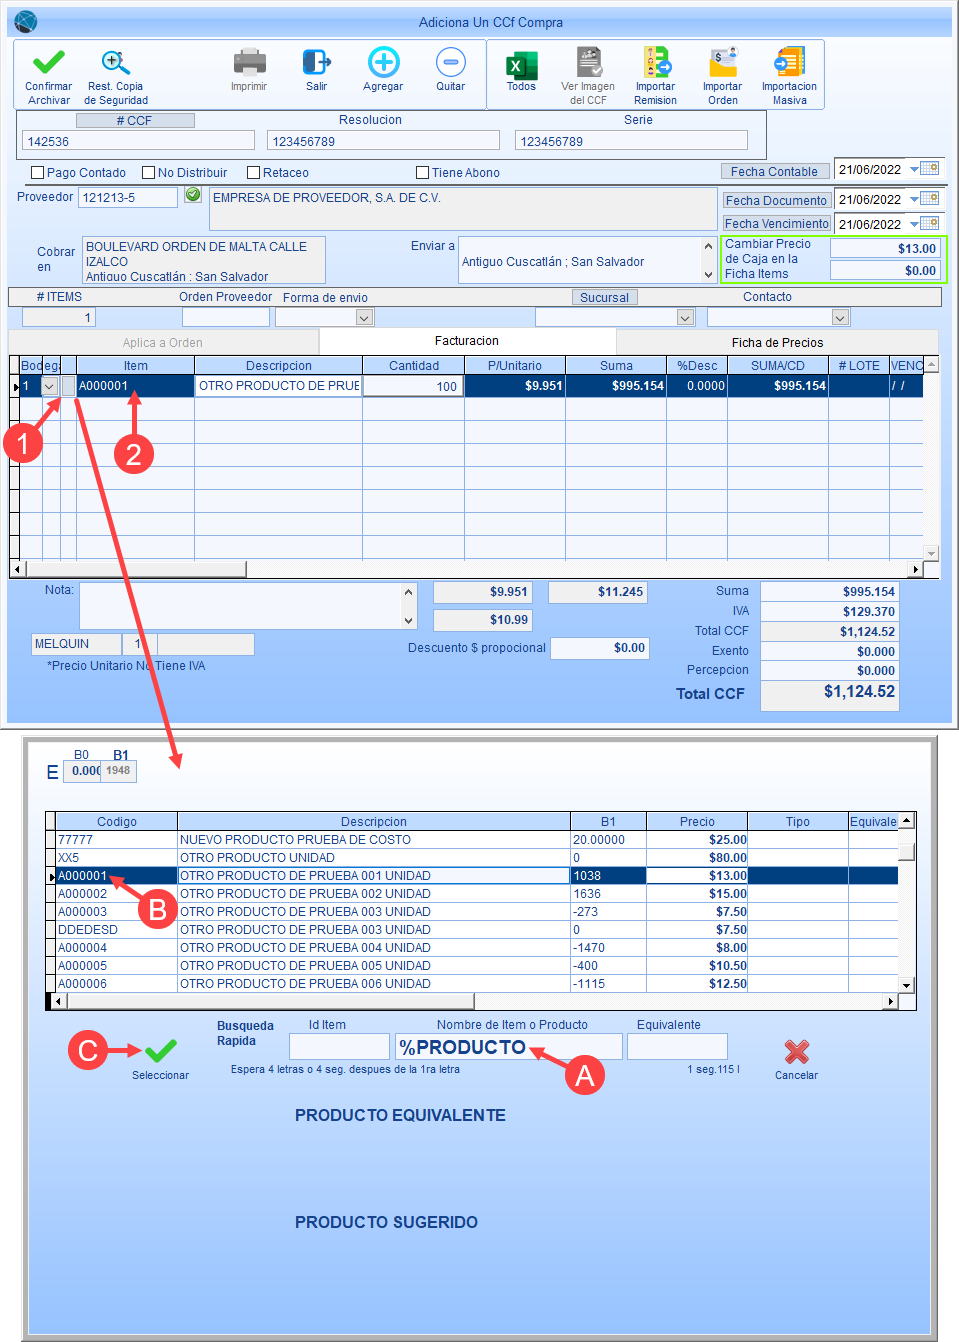Open calendar for Fecha Vencimiento
Image resolution: width=959 pixels, height=1342 pixels.
coord(930,223)
